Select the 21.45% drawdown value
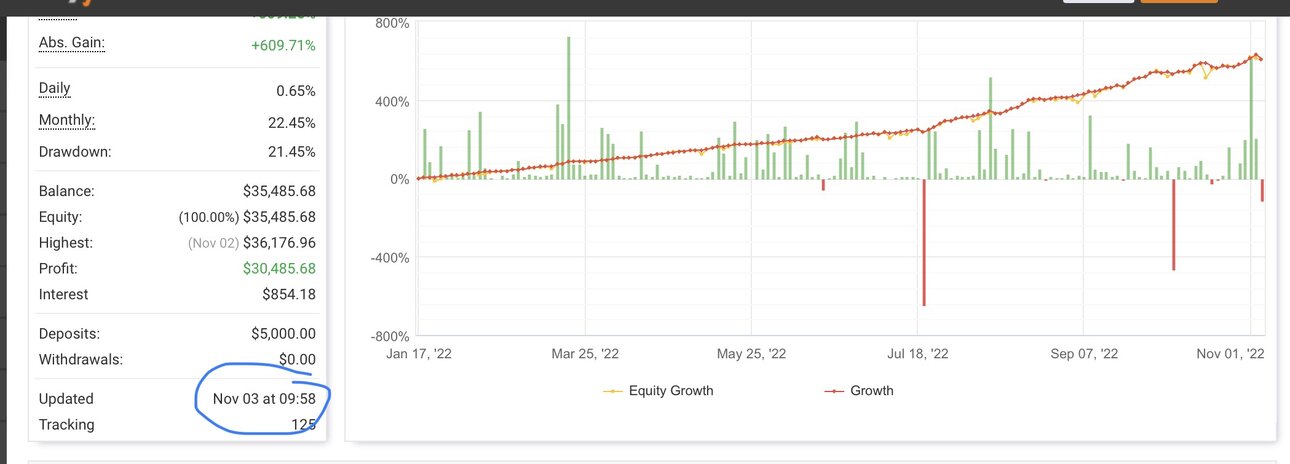The height and width of the screenshot is (464, 1290). pyautogui.click(x=292, y=152)
